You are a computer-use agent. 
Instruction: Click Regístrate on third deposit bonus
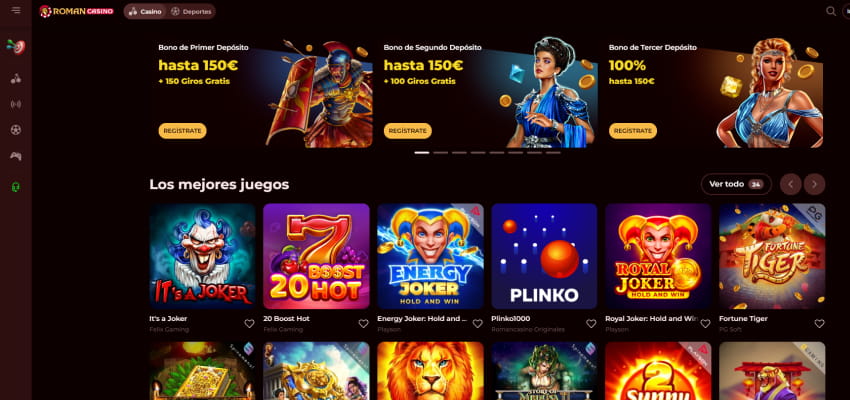point(633,131)
